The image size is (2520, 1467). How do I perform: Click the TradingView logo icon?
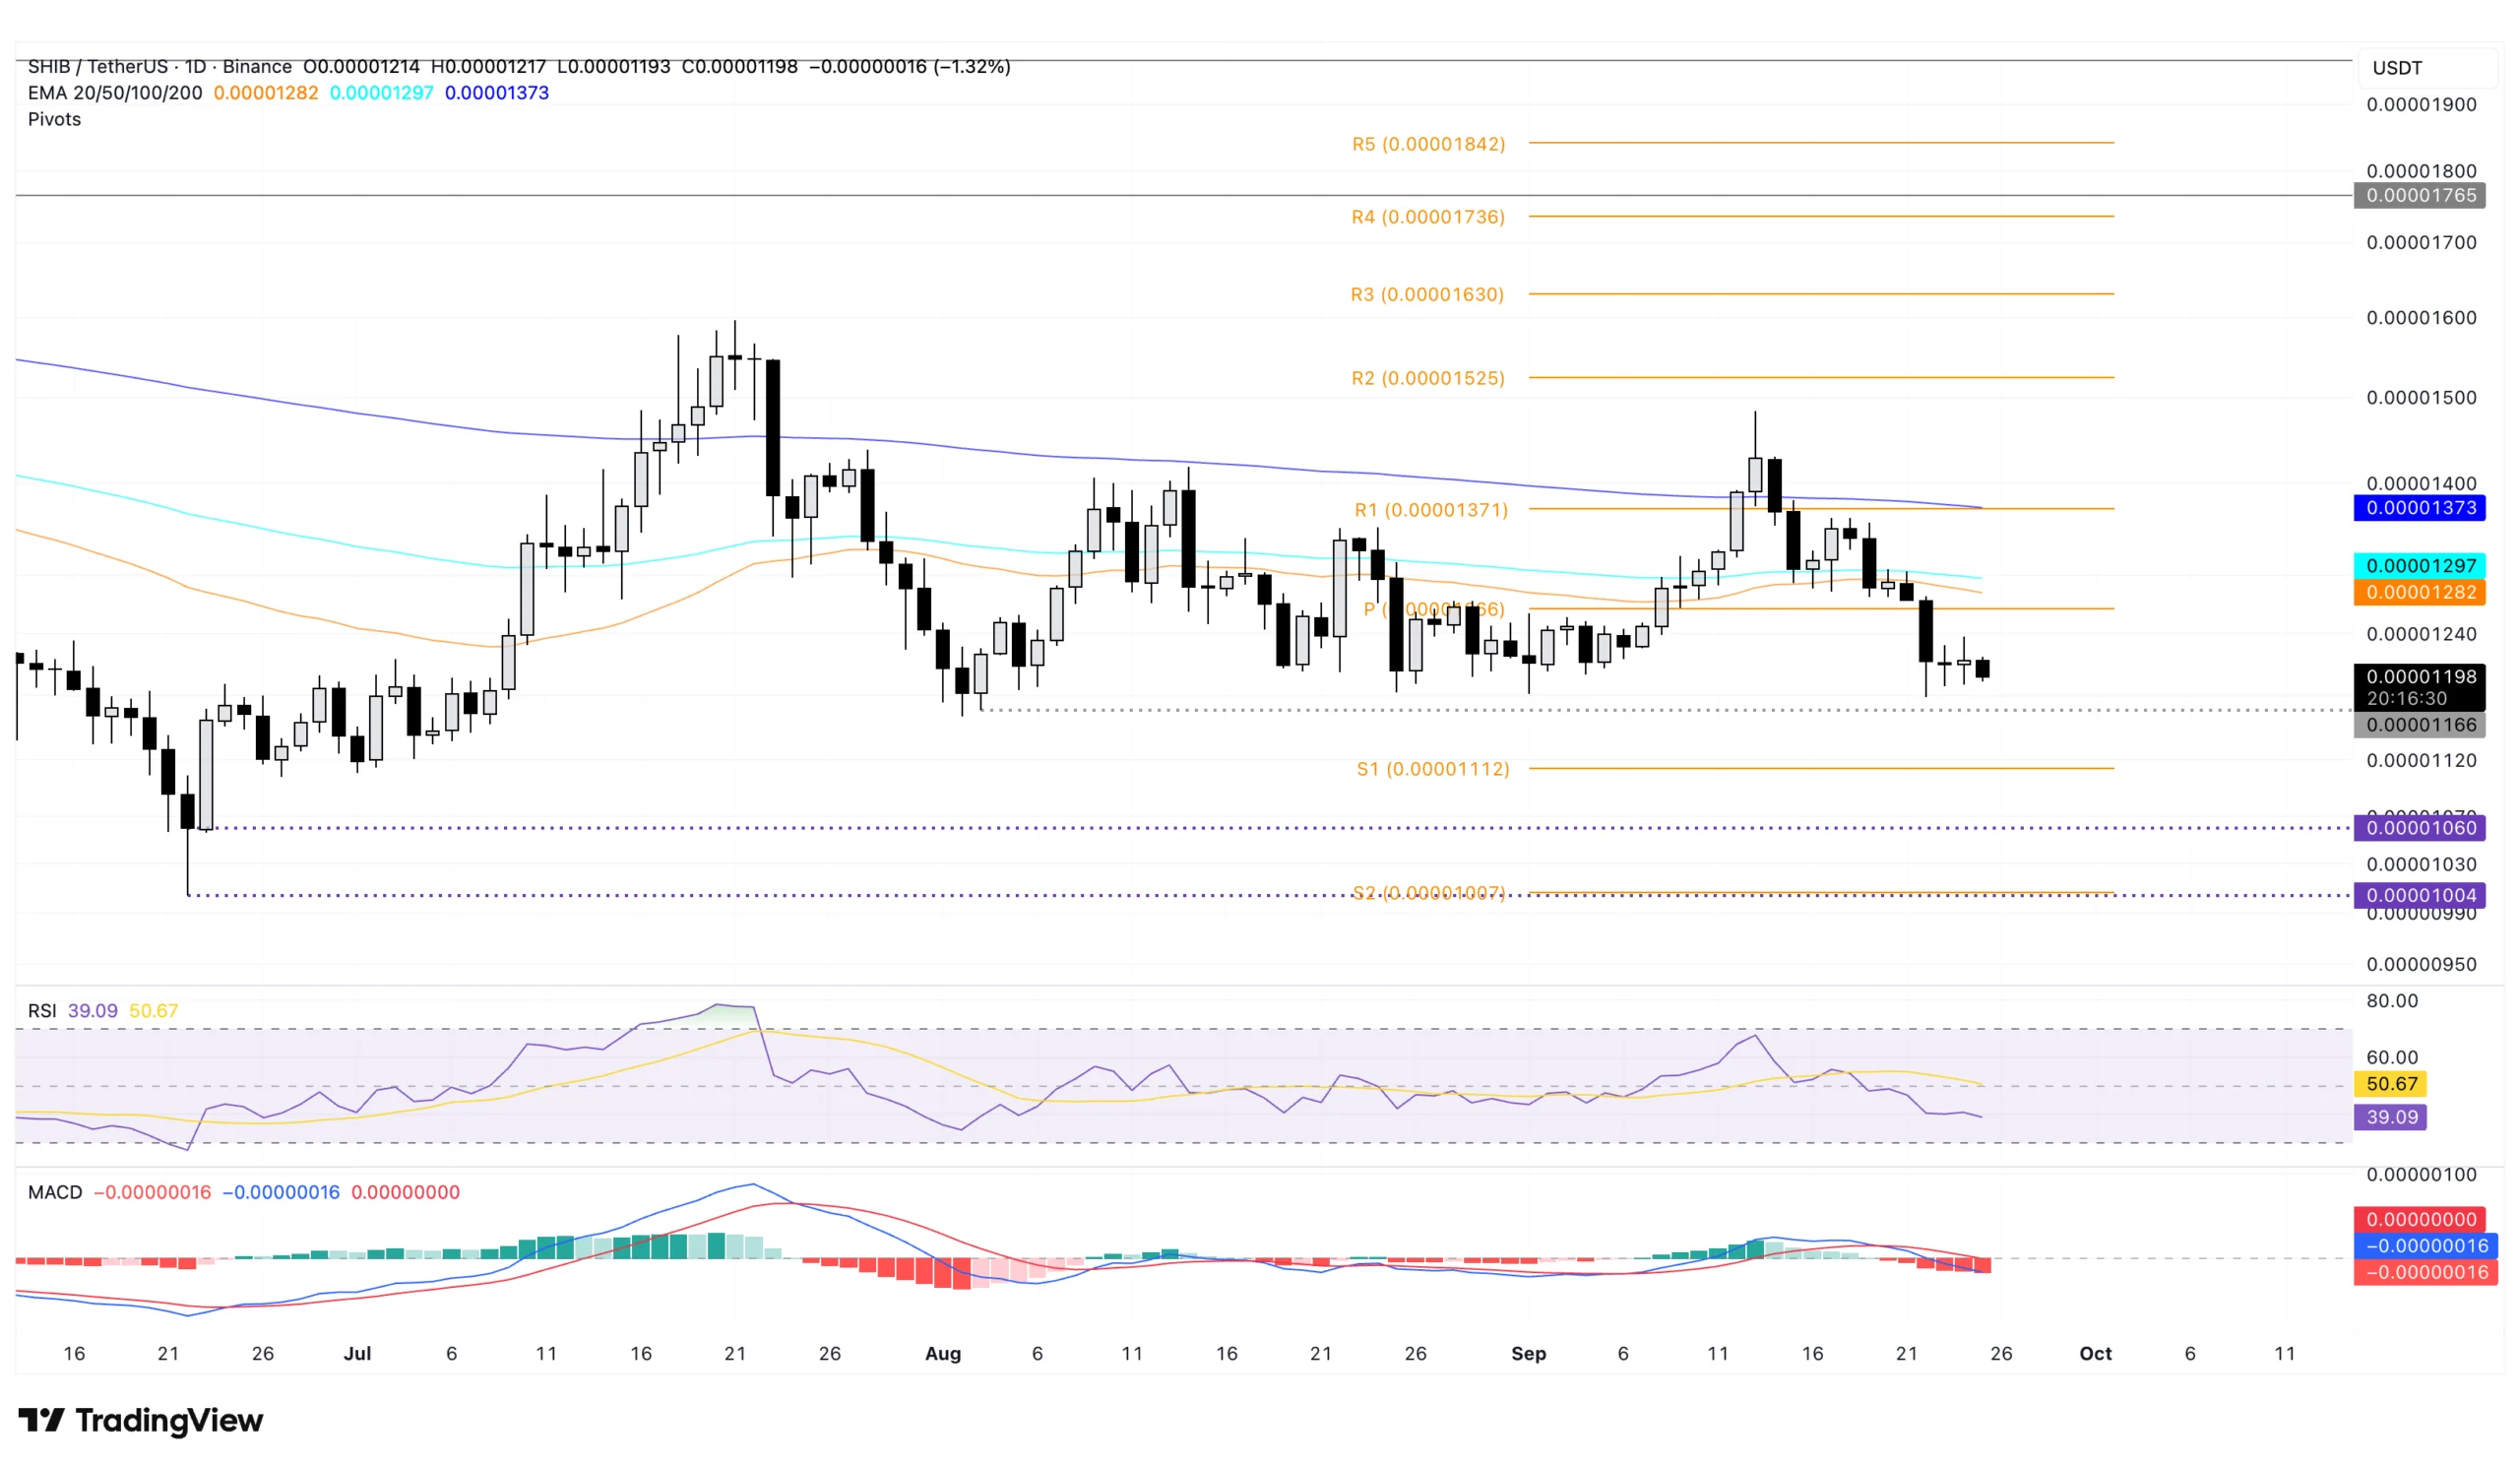click(x=41, y=1419)
